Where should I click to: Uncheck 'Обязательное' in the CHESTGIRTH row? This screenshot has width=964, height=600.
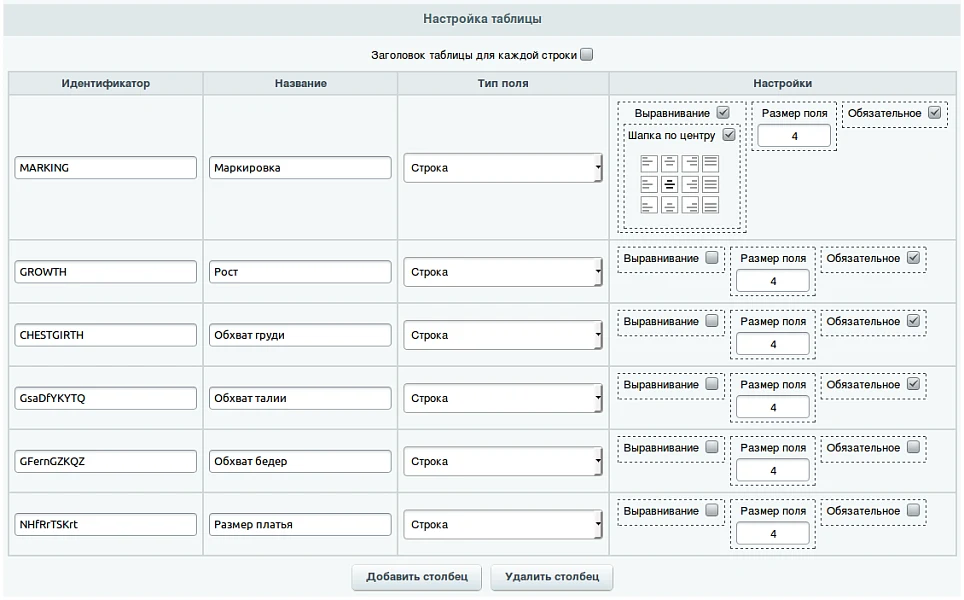pos(914,321)
